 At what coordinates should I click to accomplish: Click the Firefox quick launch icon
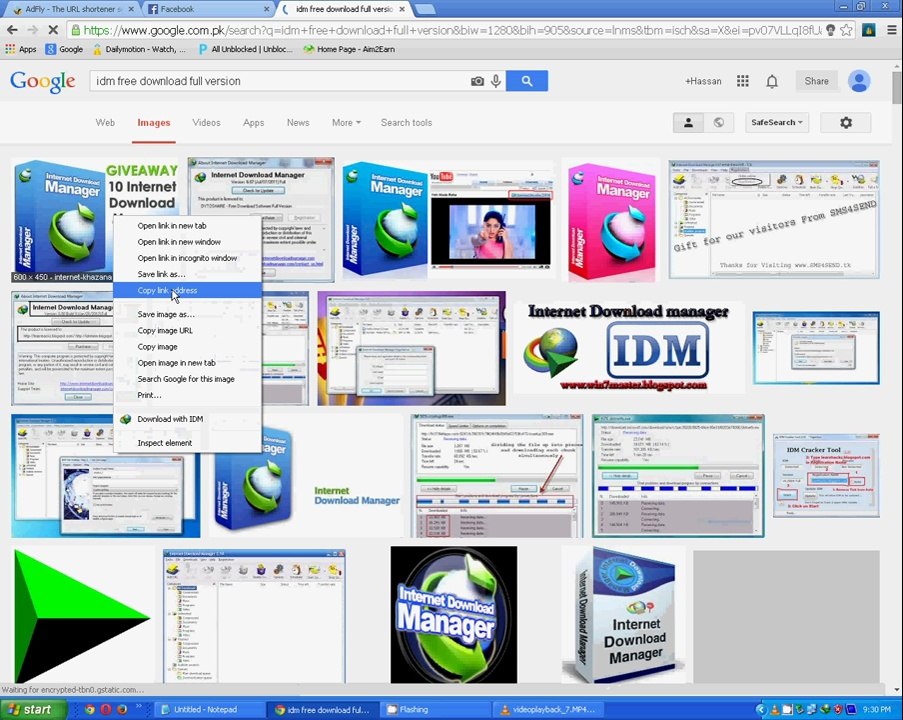pos(122,710)
